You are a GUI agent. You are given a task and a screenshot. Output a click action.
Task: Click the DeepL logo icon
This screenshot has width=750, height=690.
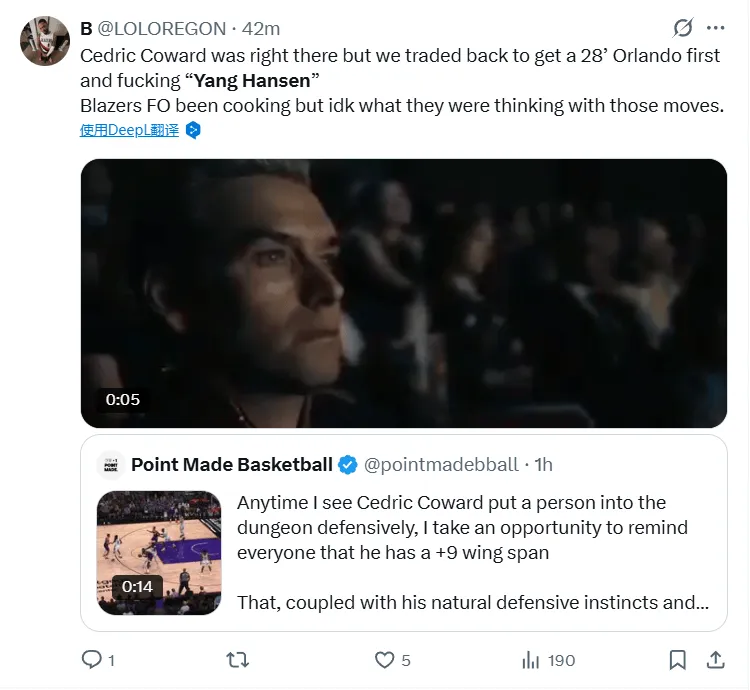[x=193, y=130]
